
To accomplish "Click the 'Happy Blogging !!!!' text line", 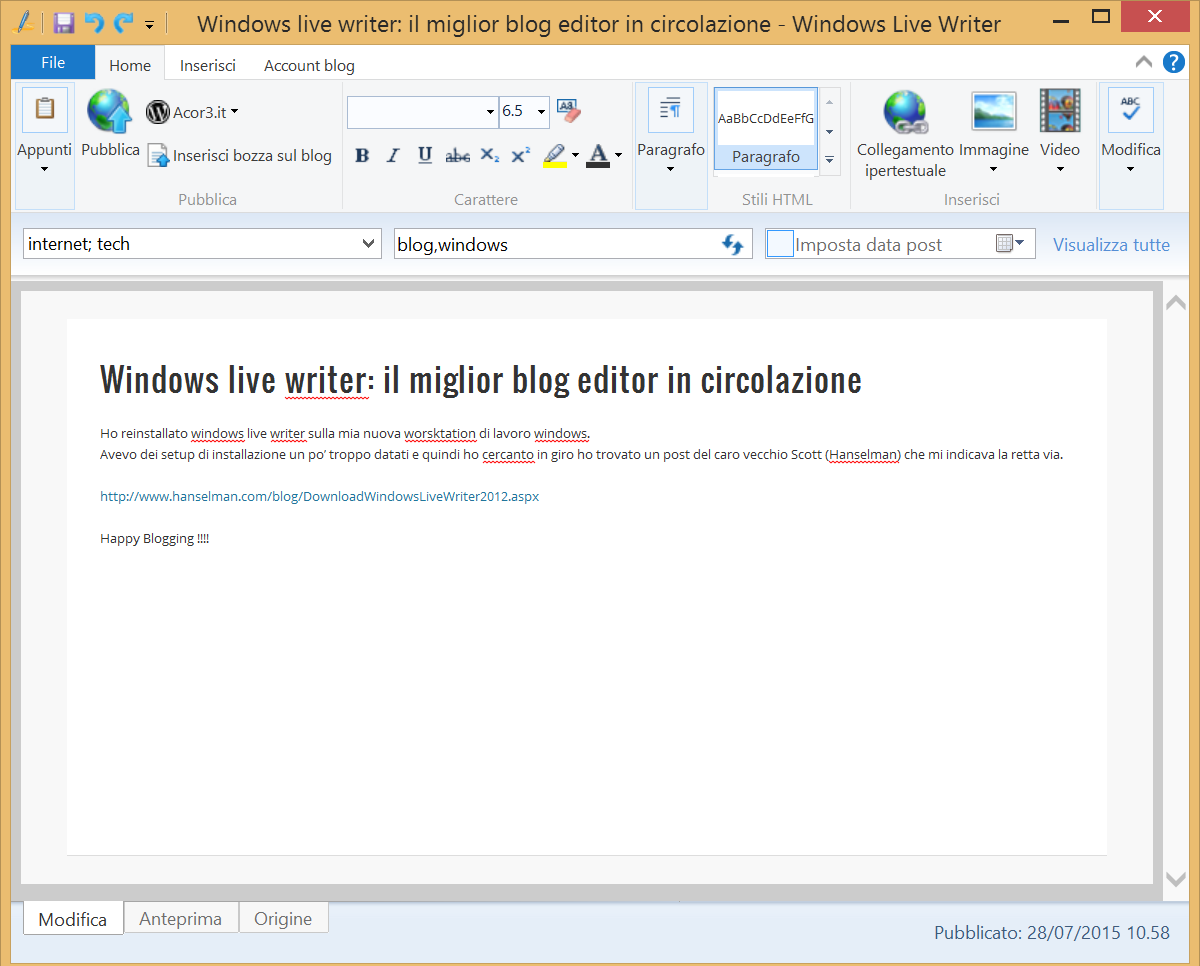I will 155,538.
